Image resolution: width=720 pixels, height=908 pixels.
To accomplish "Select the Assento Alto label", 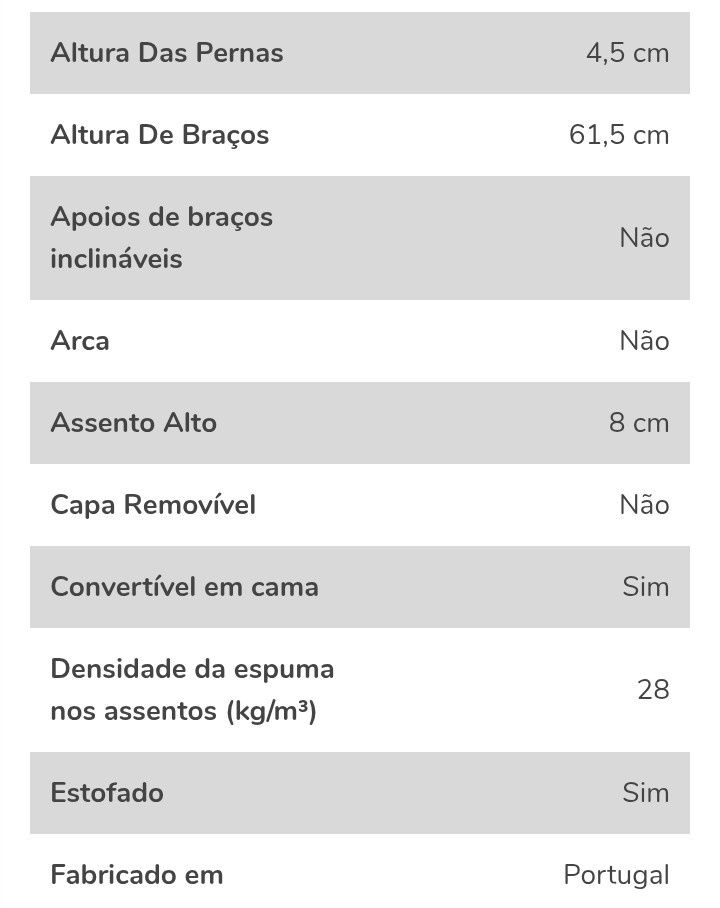I will tap(134, 423).
